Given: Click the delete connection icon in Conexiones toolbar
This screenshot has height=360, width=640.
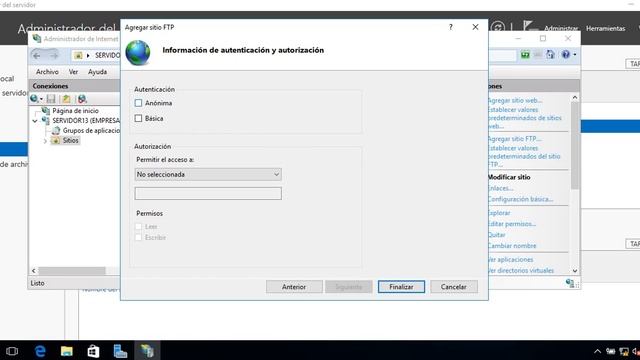Looking at the screenshot, I should pyautogui.click(x=82, y=99).
